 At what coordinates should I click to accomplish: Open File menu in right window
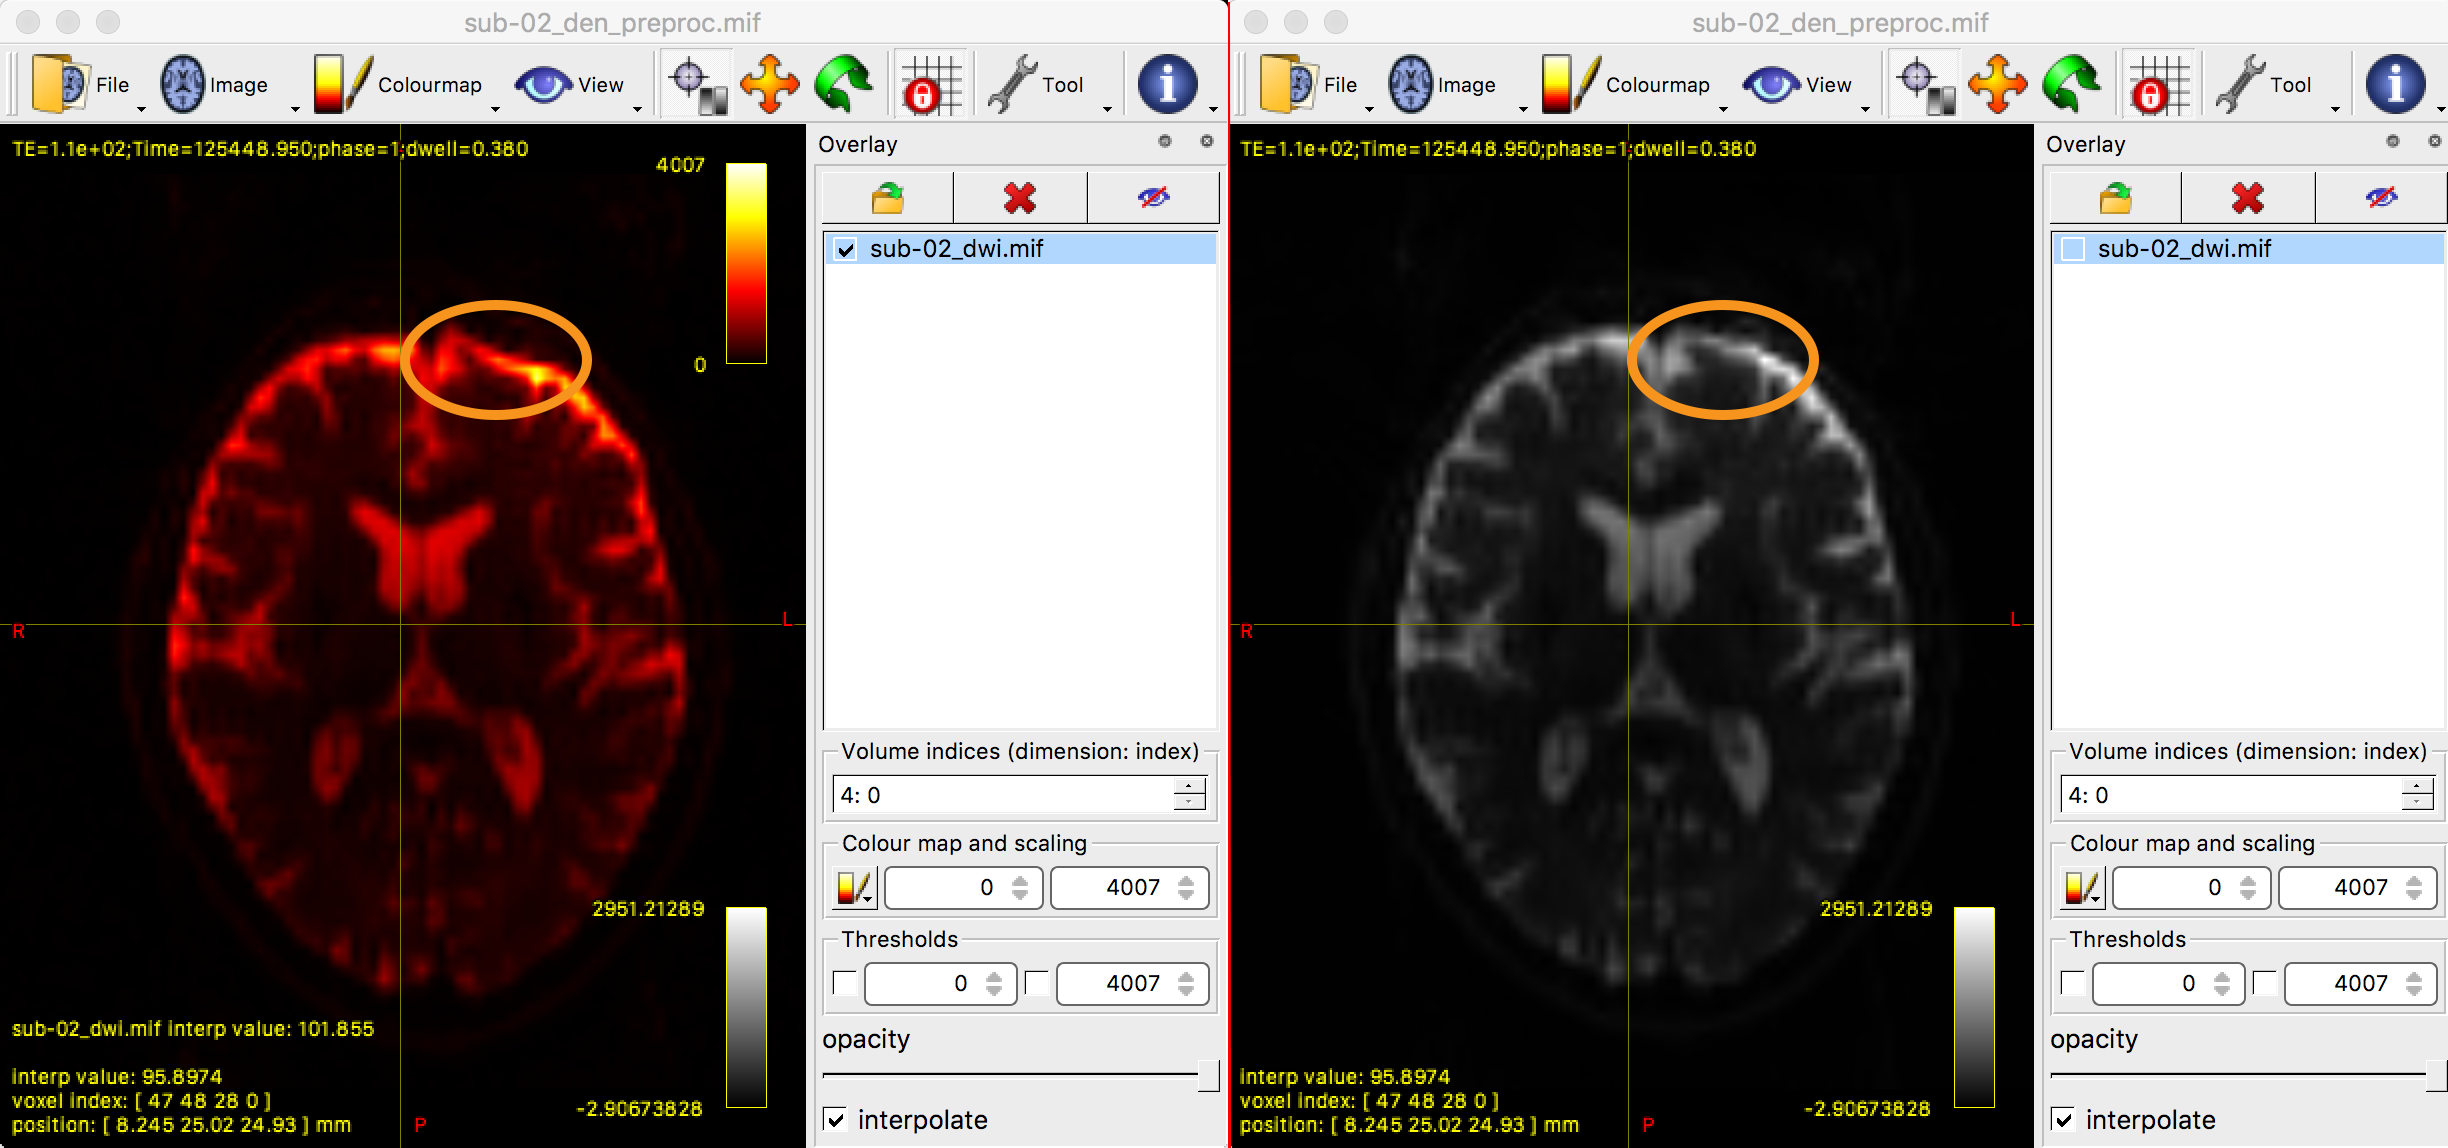[x=1314, y=84]
